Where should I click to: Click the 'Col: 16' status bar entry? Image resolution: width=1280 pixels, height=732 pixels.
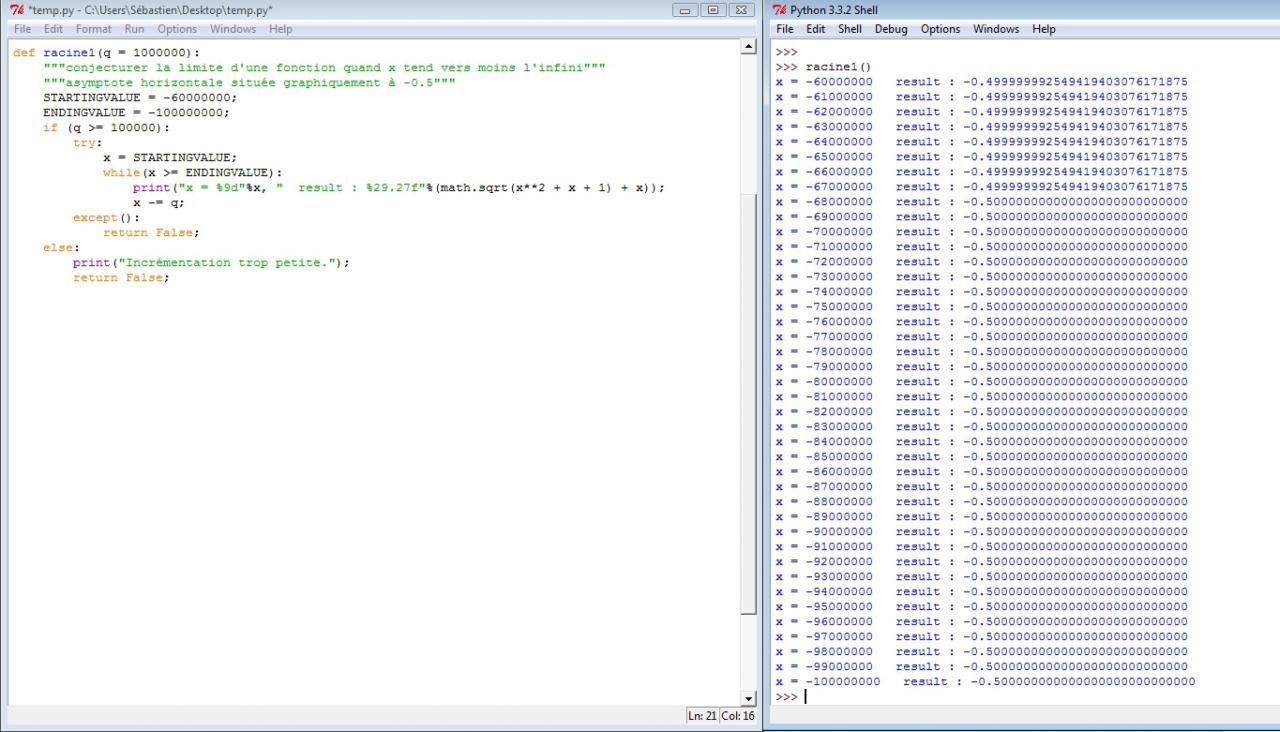(738, 715)
